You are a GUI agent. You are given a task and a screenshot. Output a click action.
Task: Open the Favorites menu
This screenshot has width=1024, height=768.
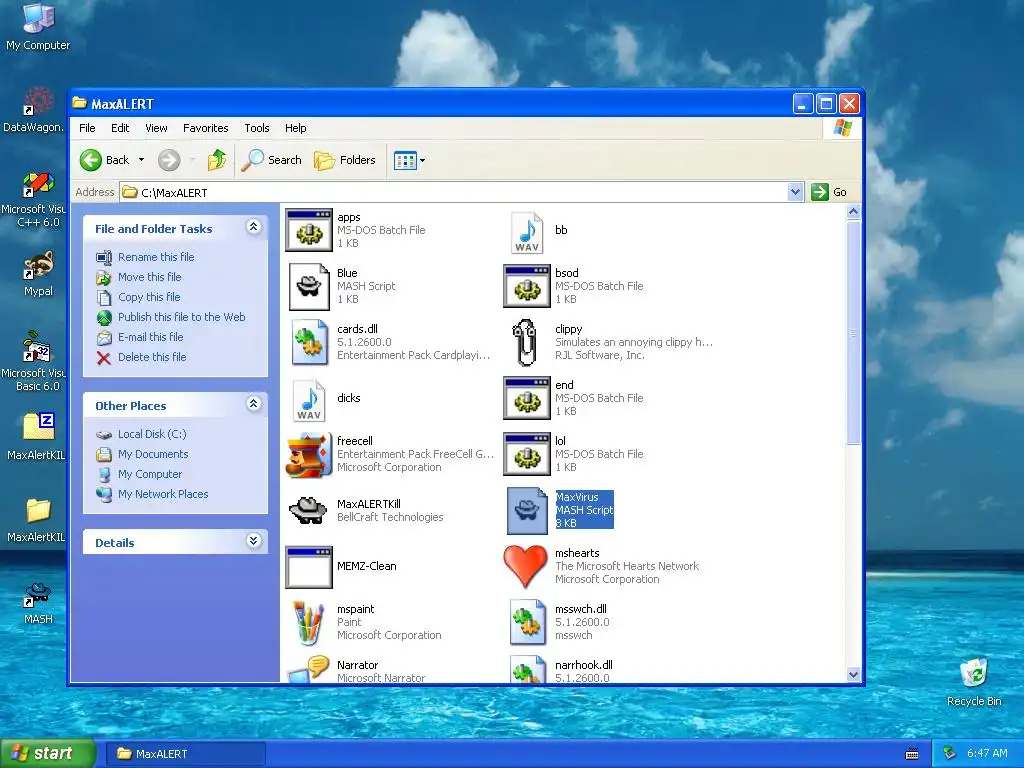[206, 128]
